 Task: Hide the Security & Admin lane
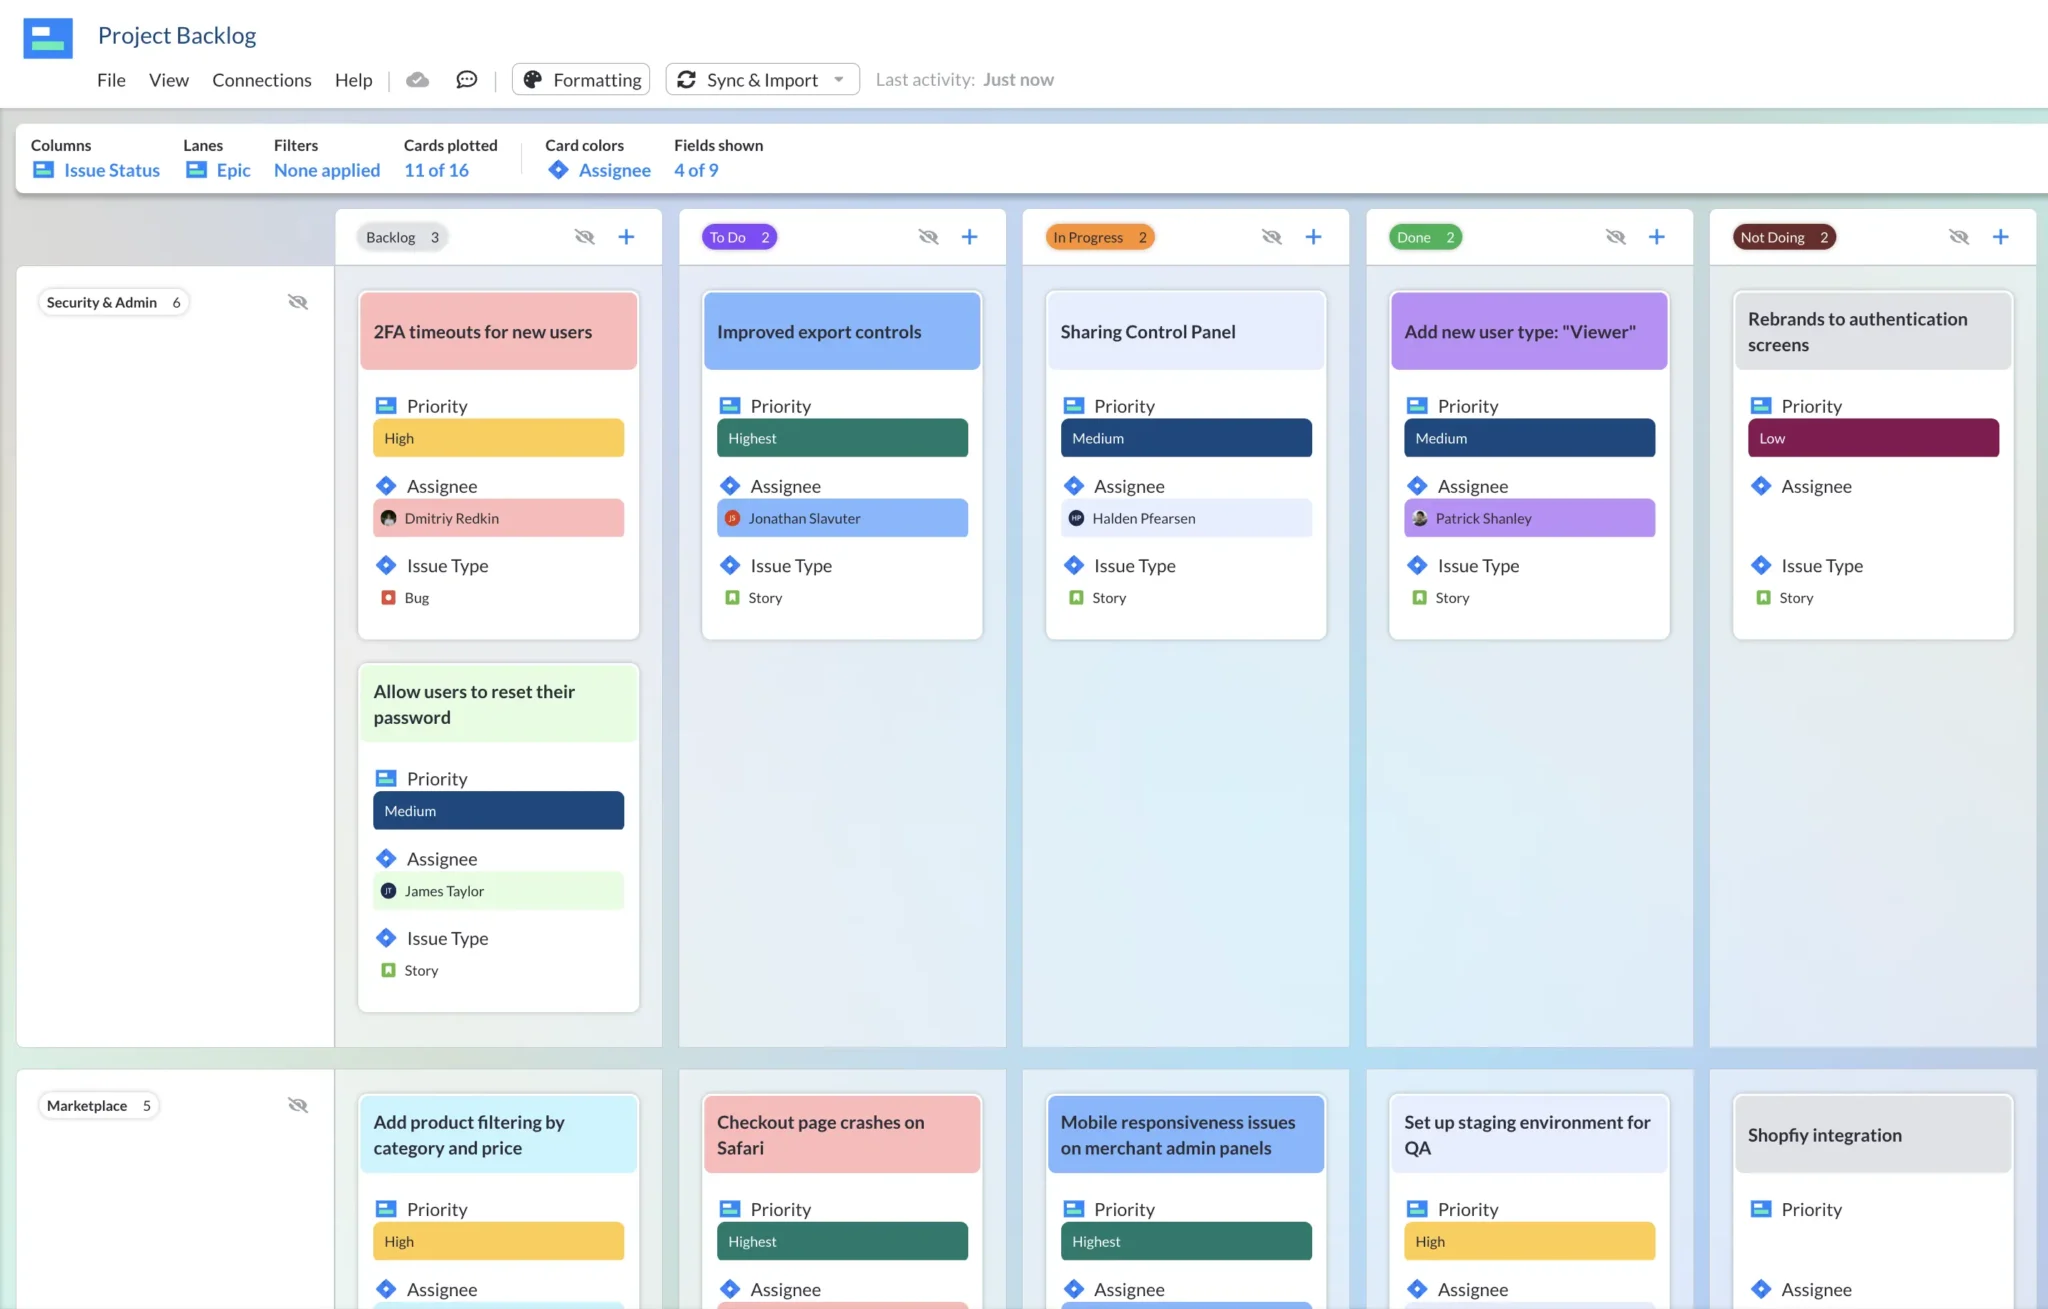(x=298, y=302)
